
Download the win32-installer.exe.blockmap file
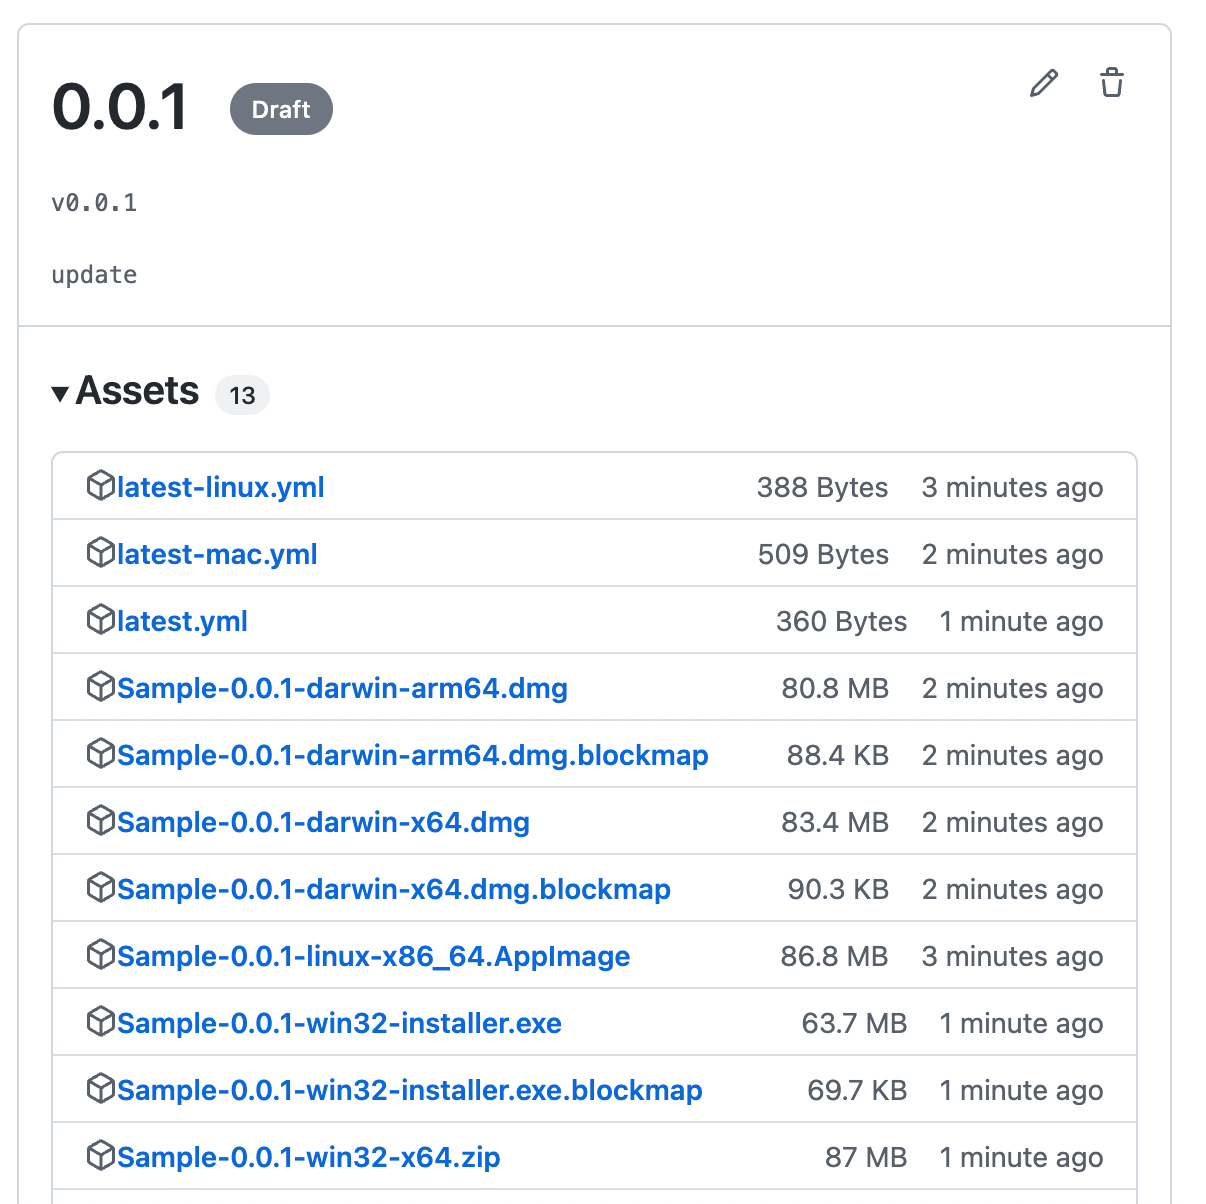(x=409, y=1090)
